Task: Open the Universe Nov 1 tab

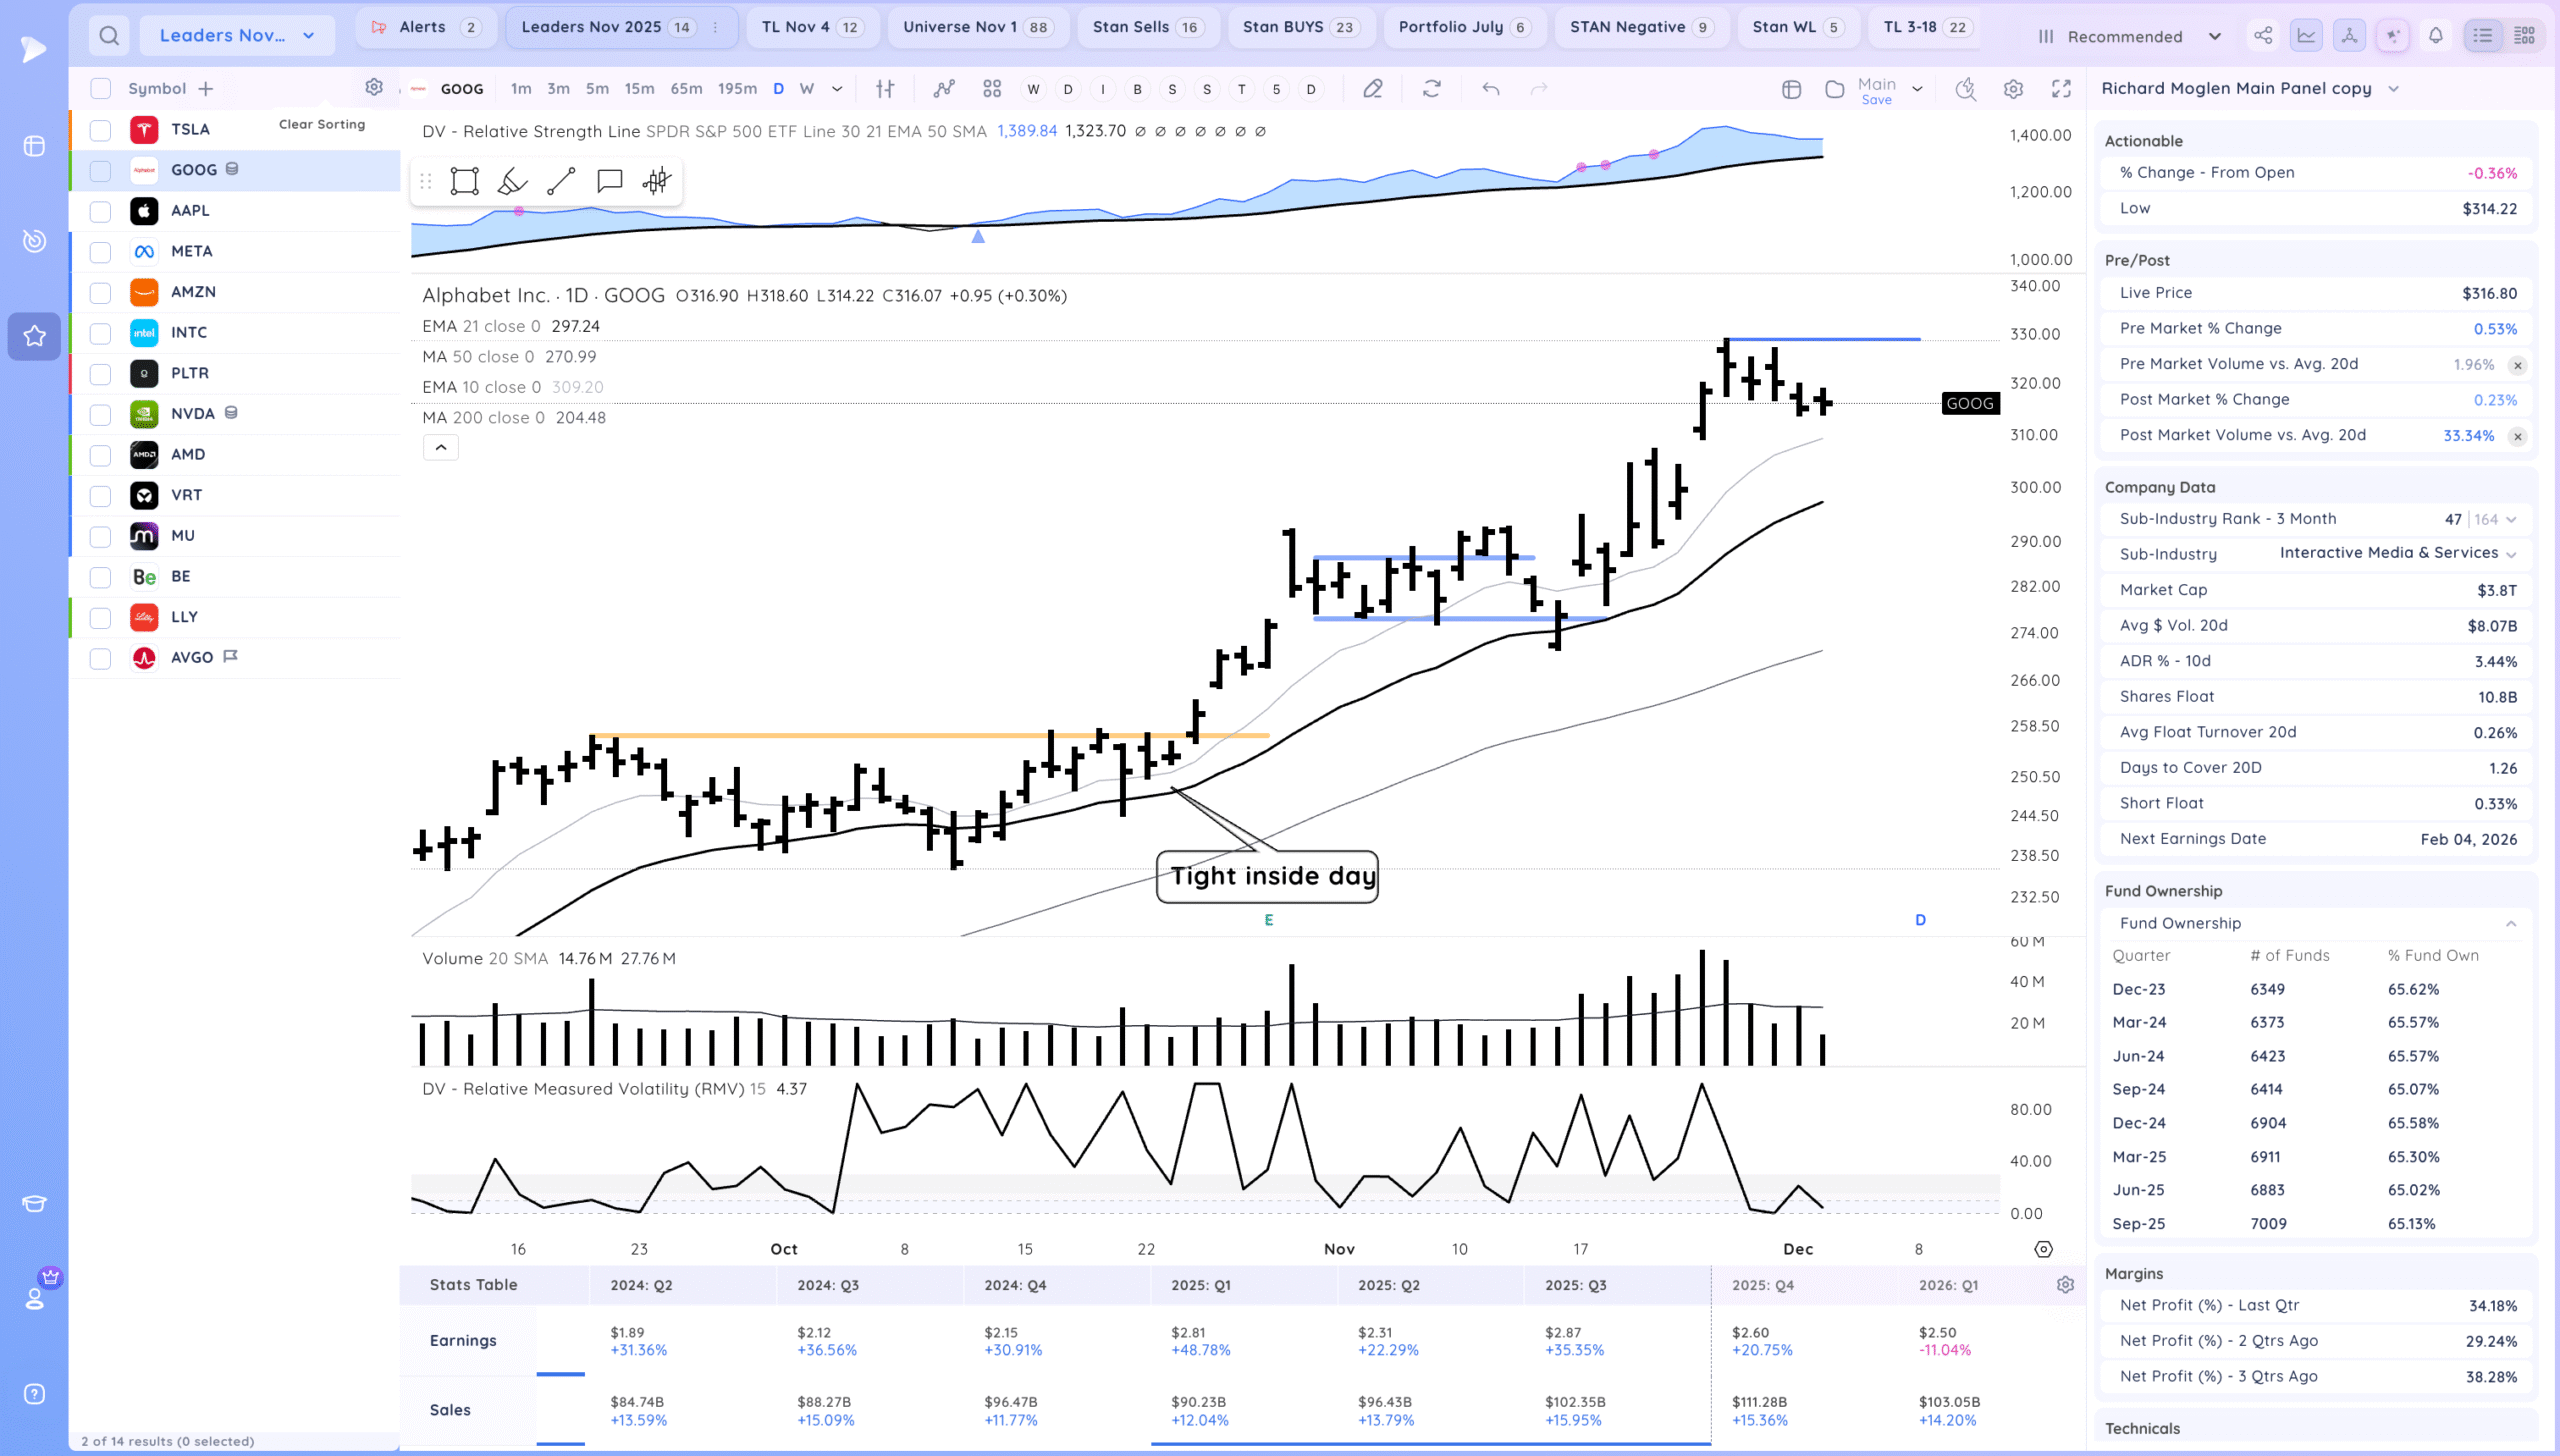Action: [x=975, y=27]
